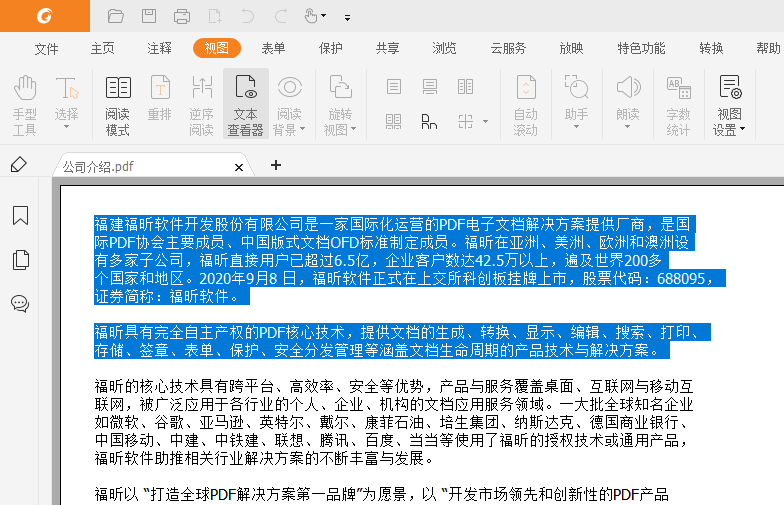
Task: Click the line starting 福昕以 “打造全球PDF
Action: (x=382, y=494)
